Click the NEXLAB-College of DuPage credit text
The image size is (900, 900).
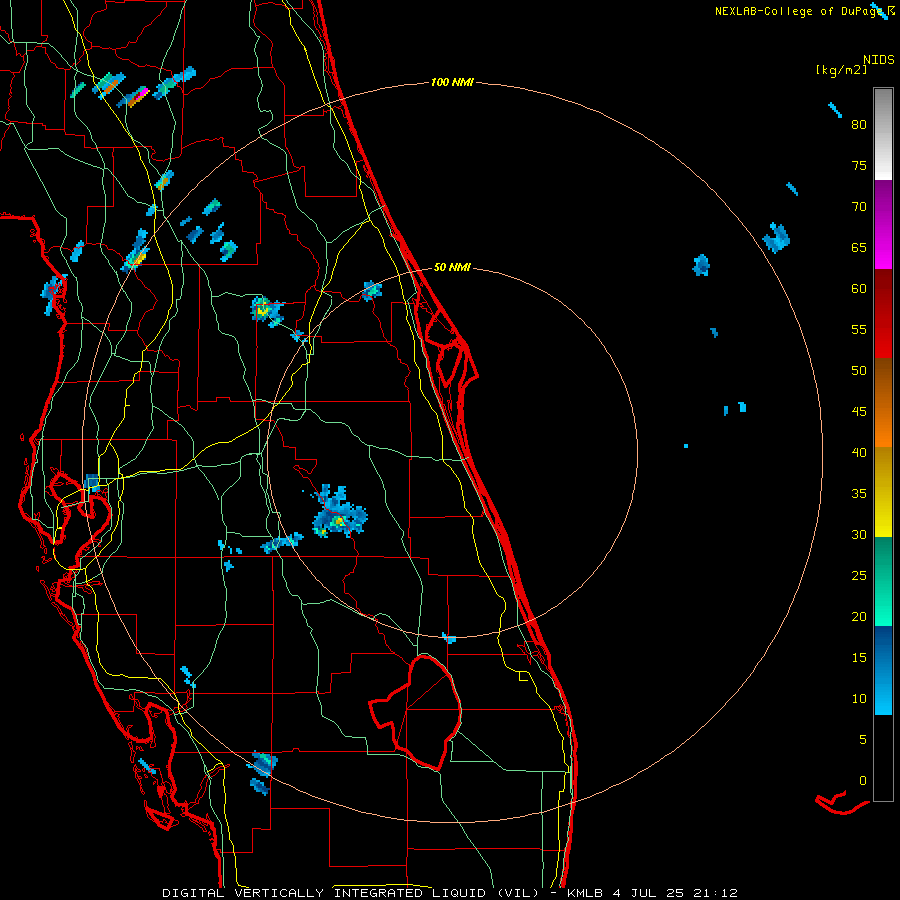800,11
